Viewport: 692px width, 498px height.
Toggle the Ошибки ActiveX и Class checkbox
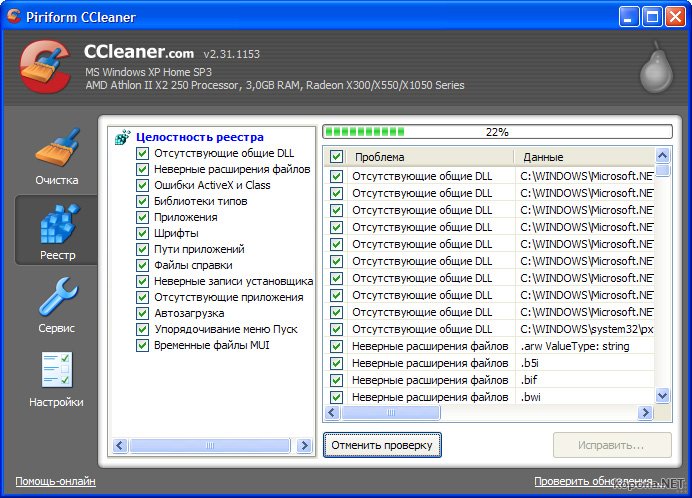pos(142,185)
